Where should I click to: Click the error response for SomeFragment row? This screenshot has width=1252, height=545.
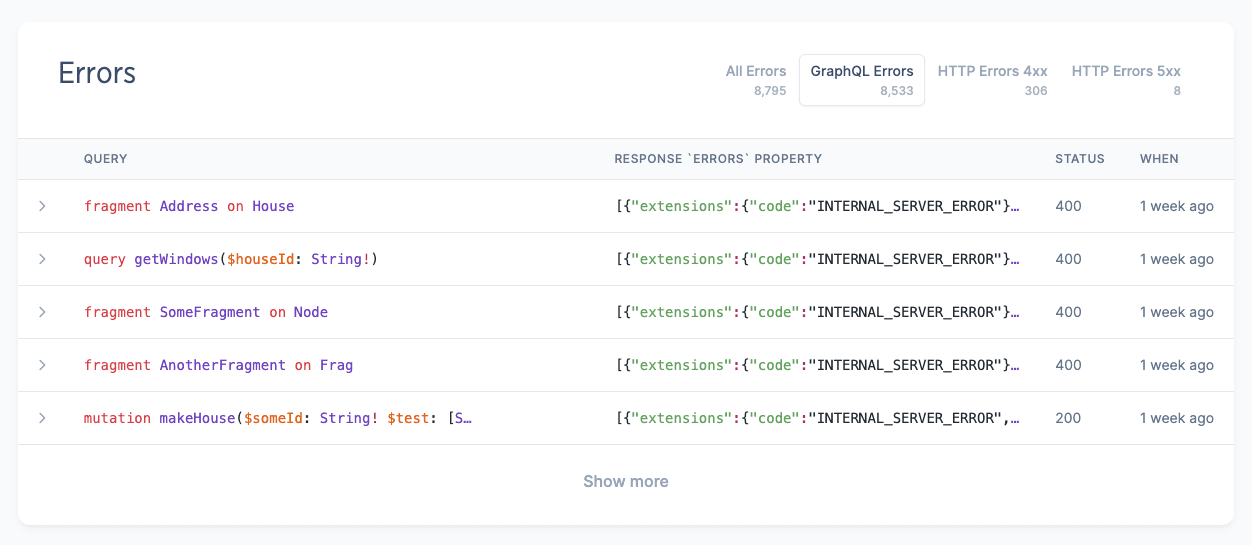817,312
